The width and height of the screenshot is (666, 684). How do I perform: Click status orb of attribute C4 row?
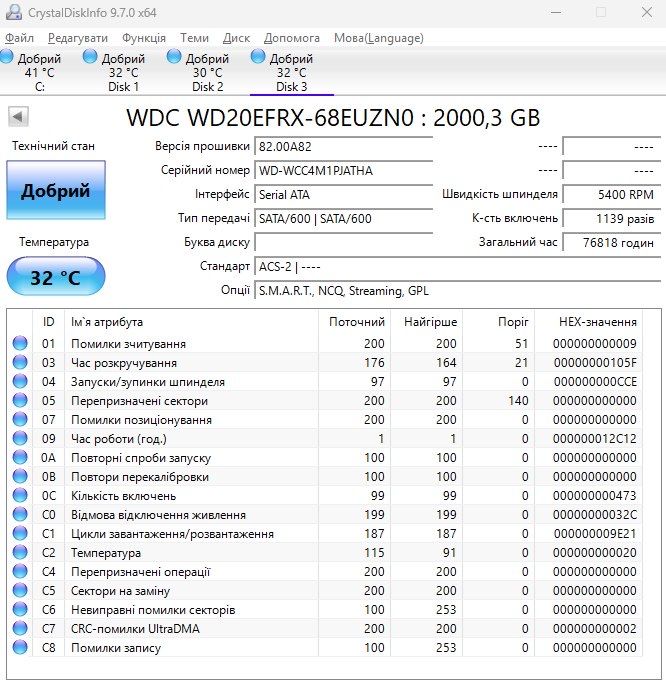(x=20, y=571)
